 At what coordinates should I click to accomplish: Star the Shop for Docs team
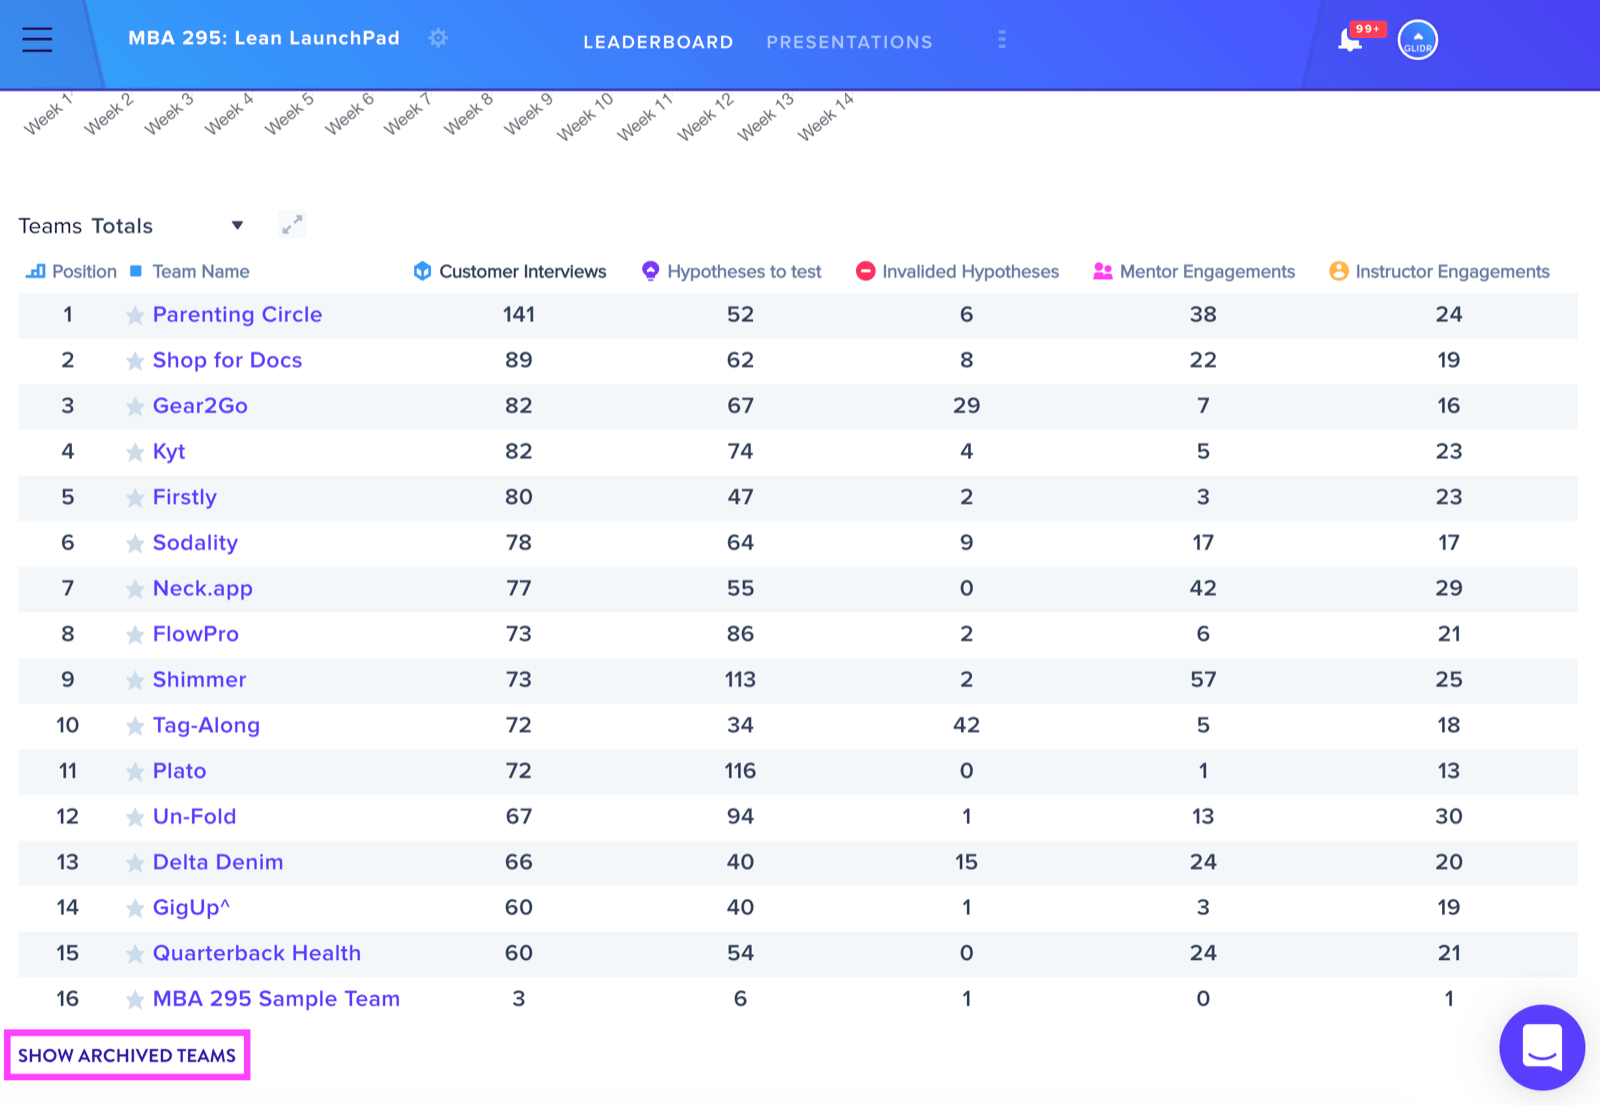click(135, 361)
